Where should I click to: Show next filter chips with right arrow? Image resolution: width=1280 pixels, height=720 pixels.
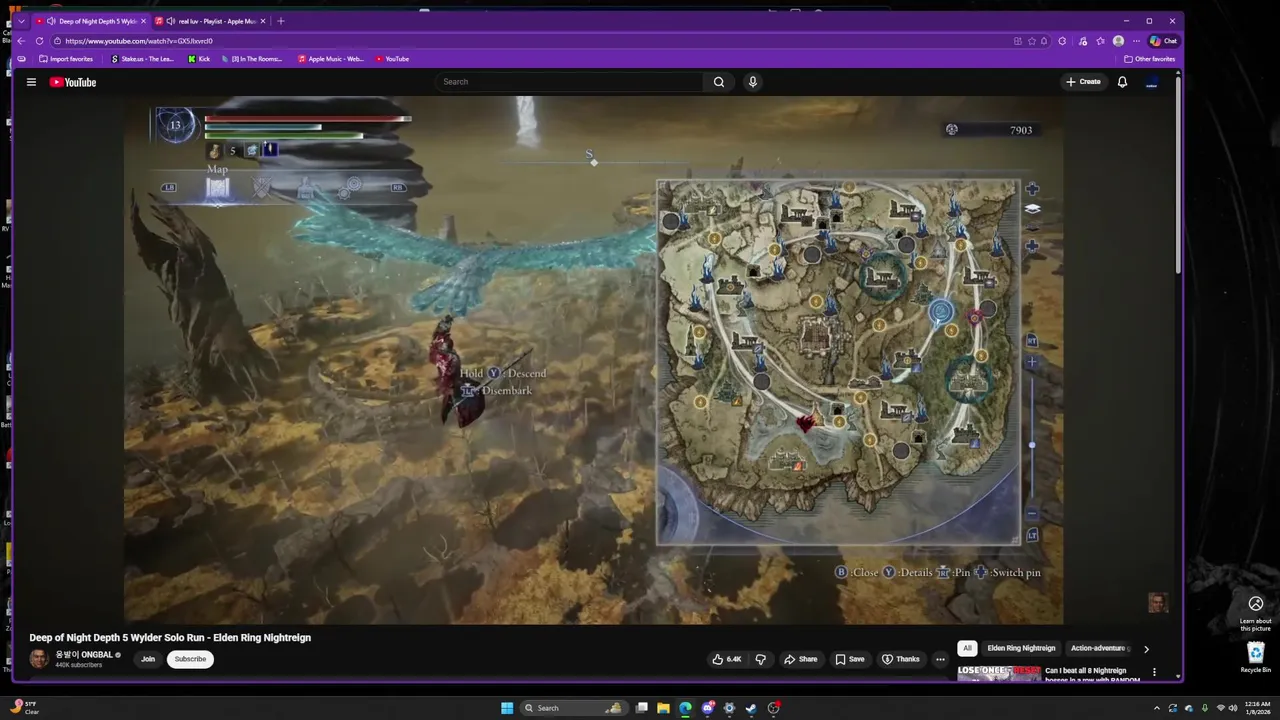point(1146,649)
